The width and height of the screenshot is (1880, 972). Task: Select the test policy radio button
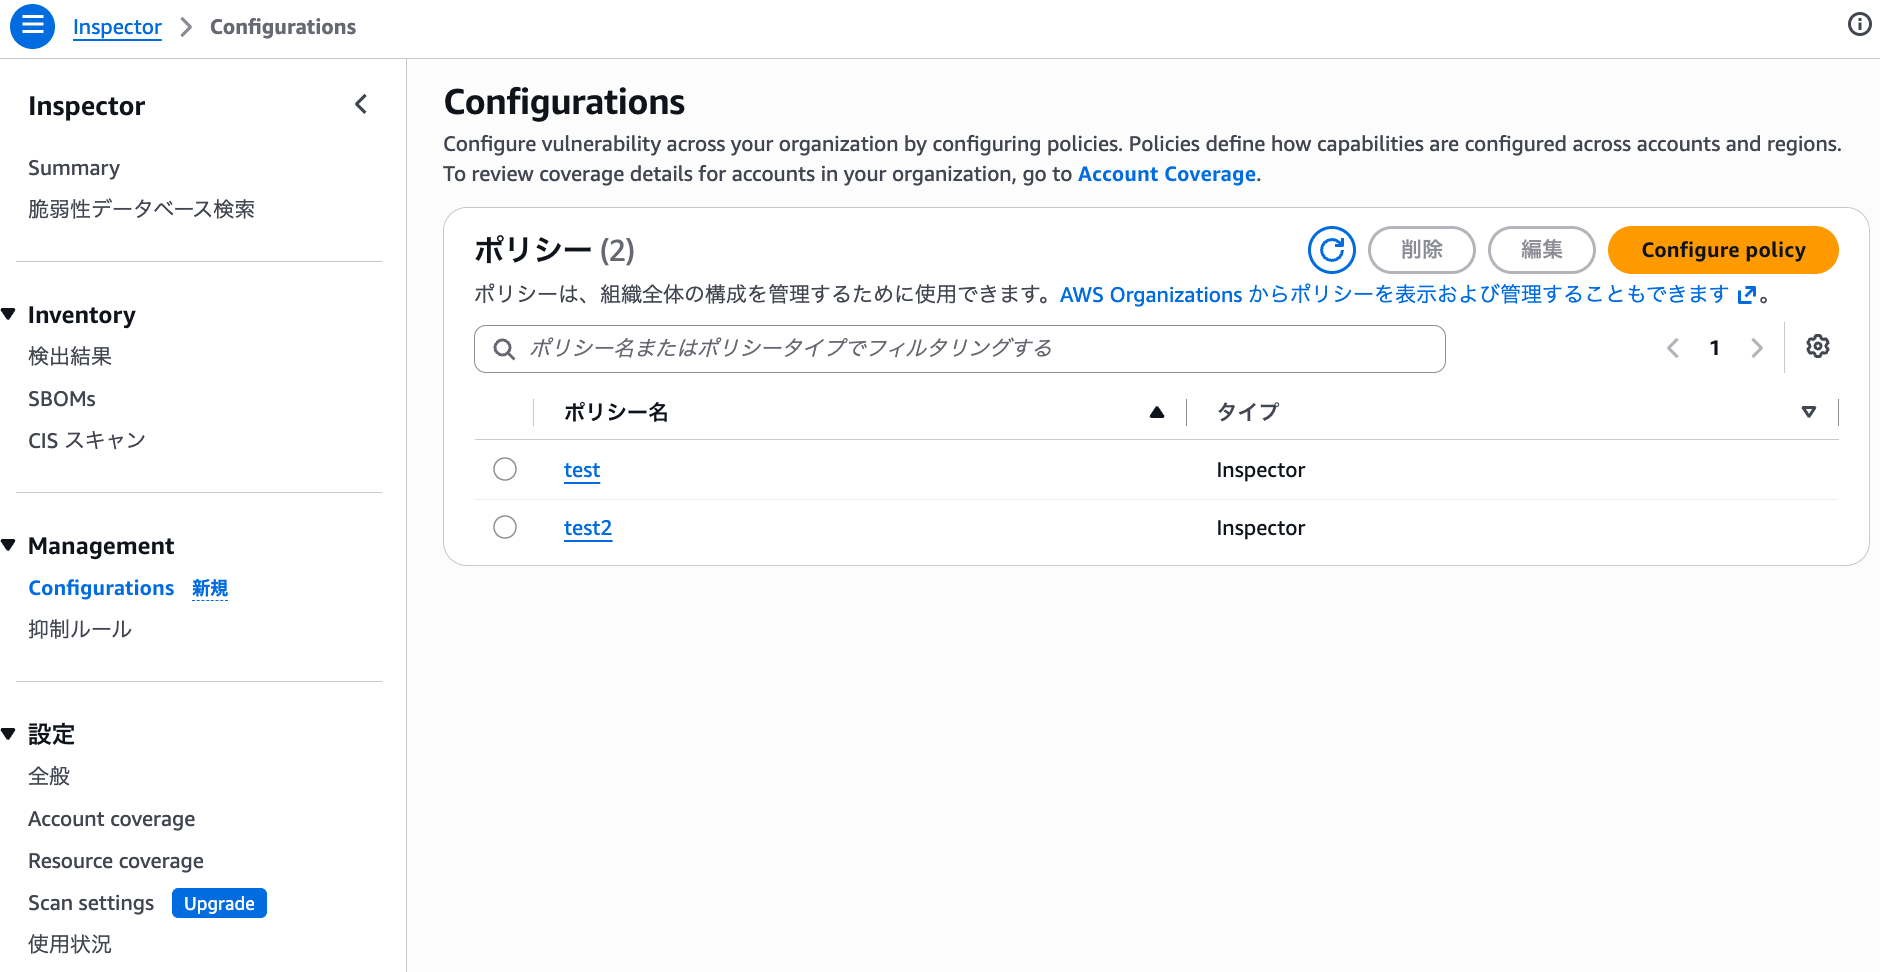[x=505, y=469]
